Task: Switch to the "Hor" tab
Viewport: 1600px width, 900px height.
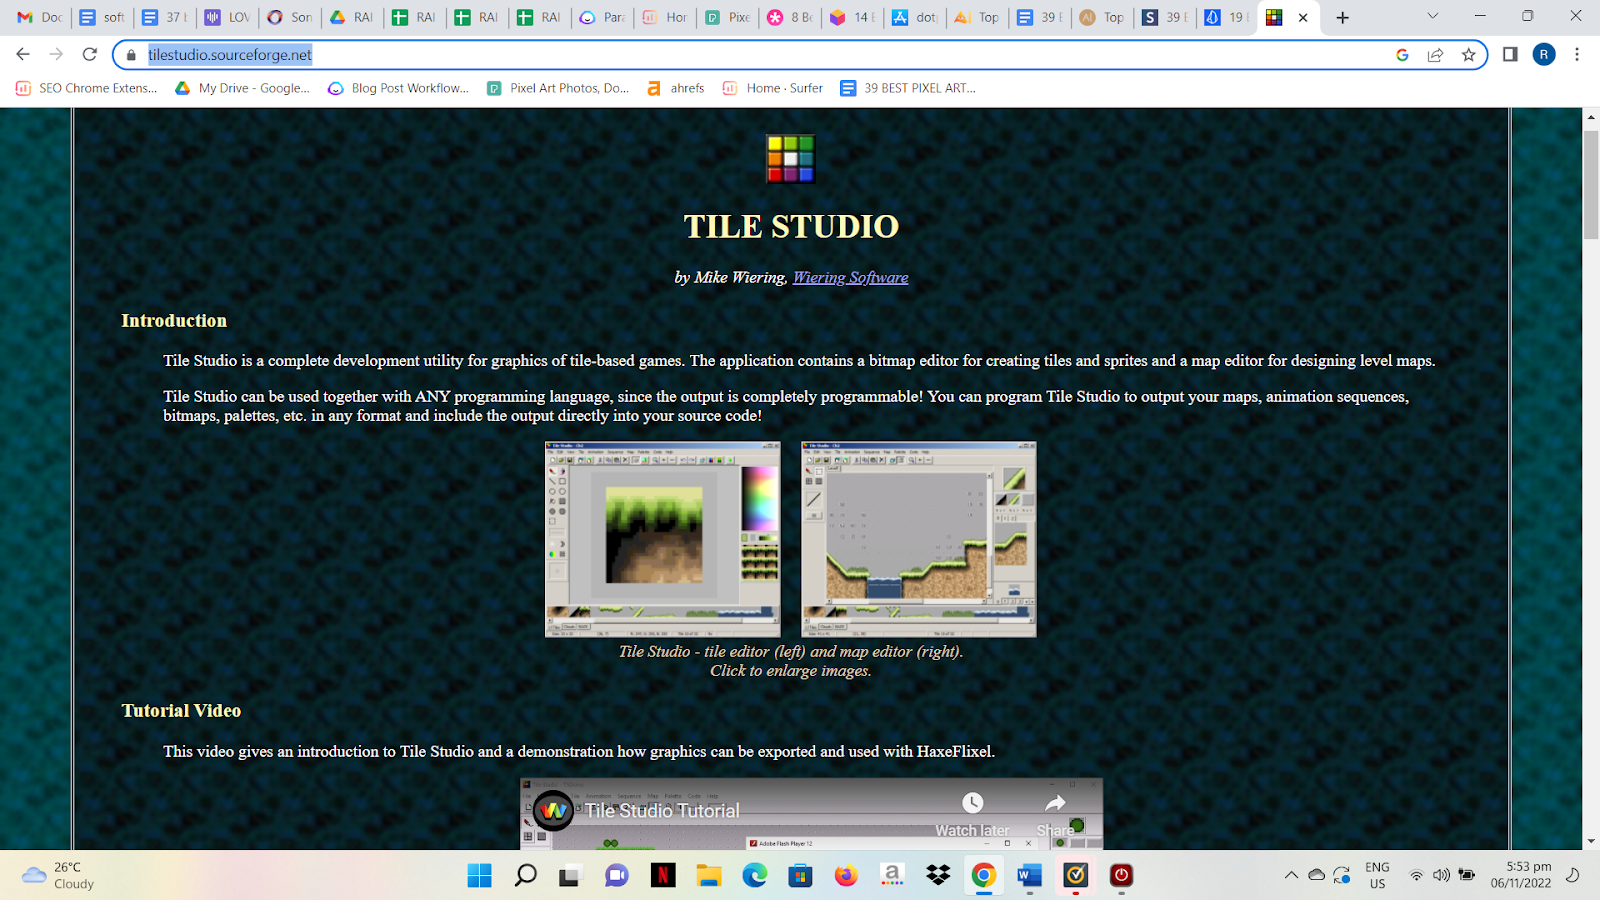Action: click(x=664, y=17)
